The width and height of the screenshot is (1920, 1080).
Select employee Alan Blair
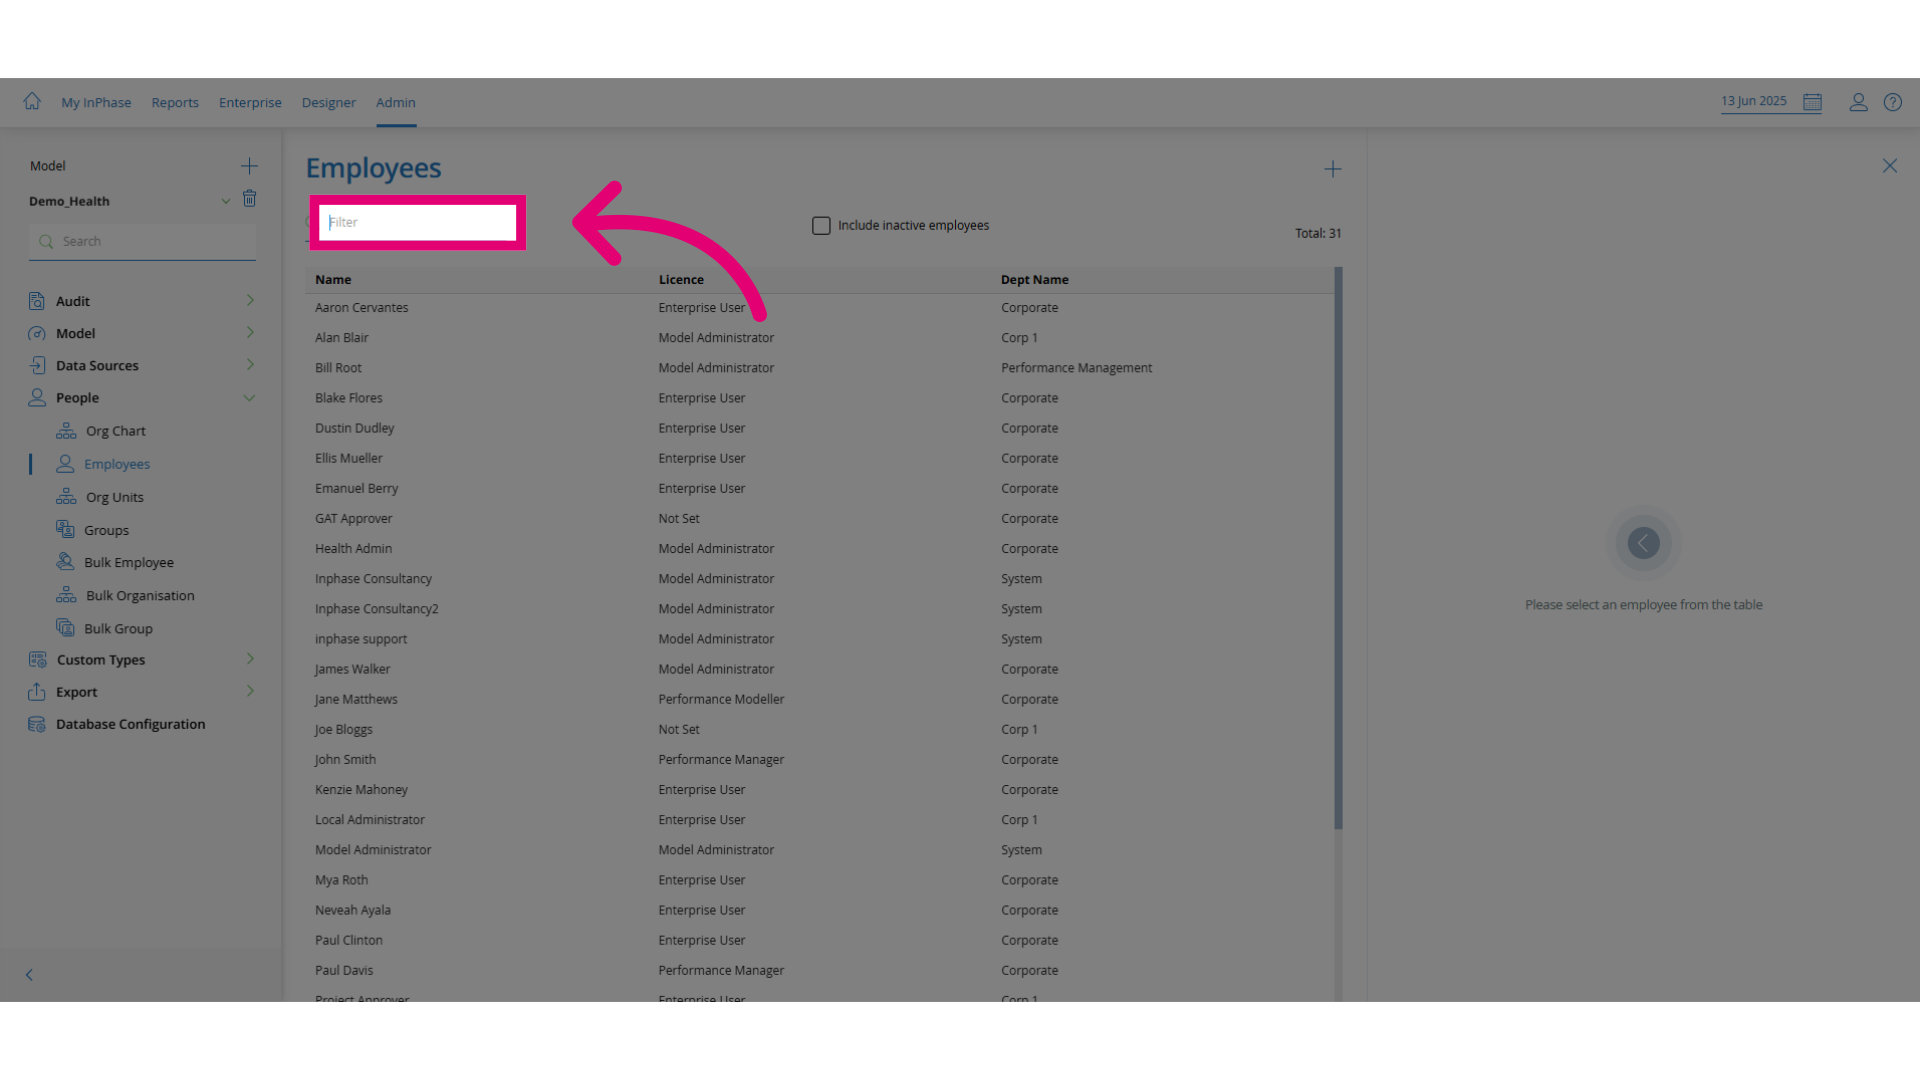[x=342, y=338]
